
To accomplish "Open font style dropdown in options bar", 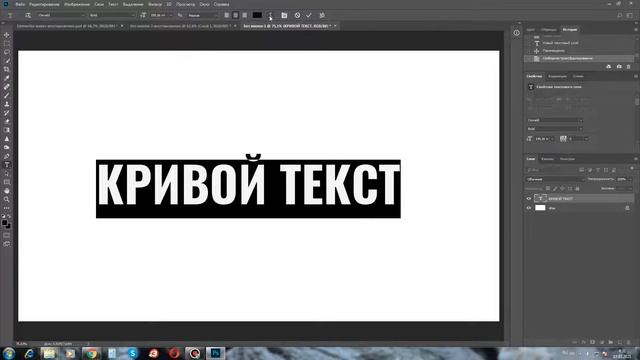I will tap(133, 15).
